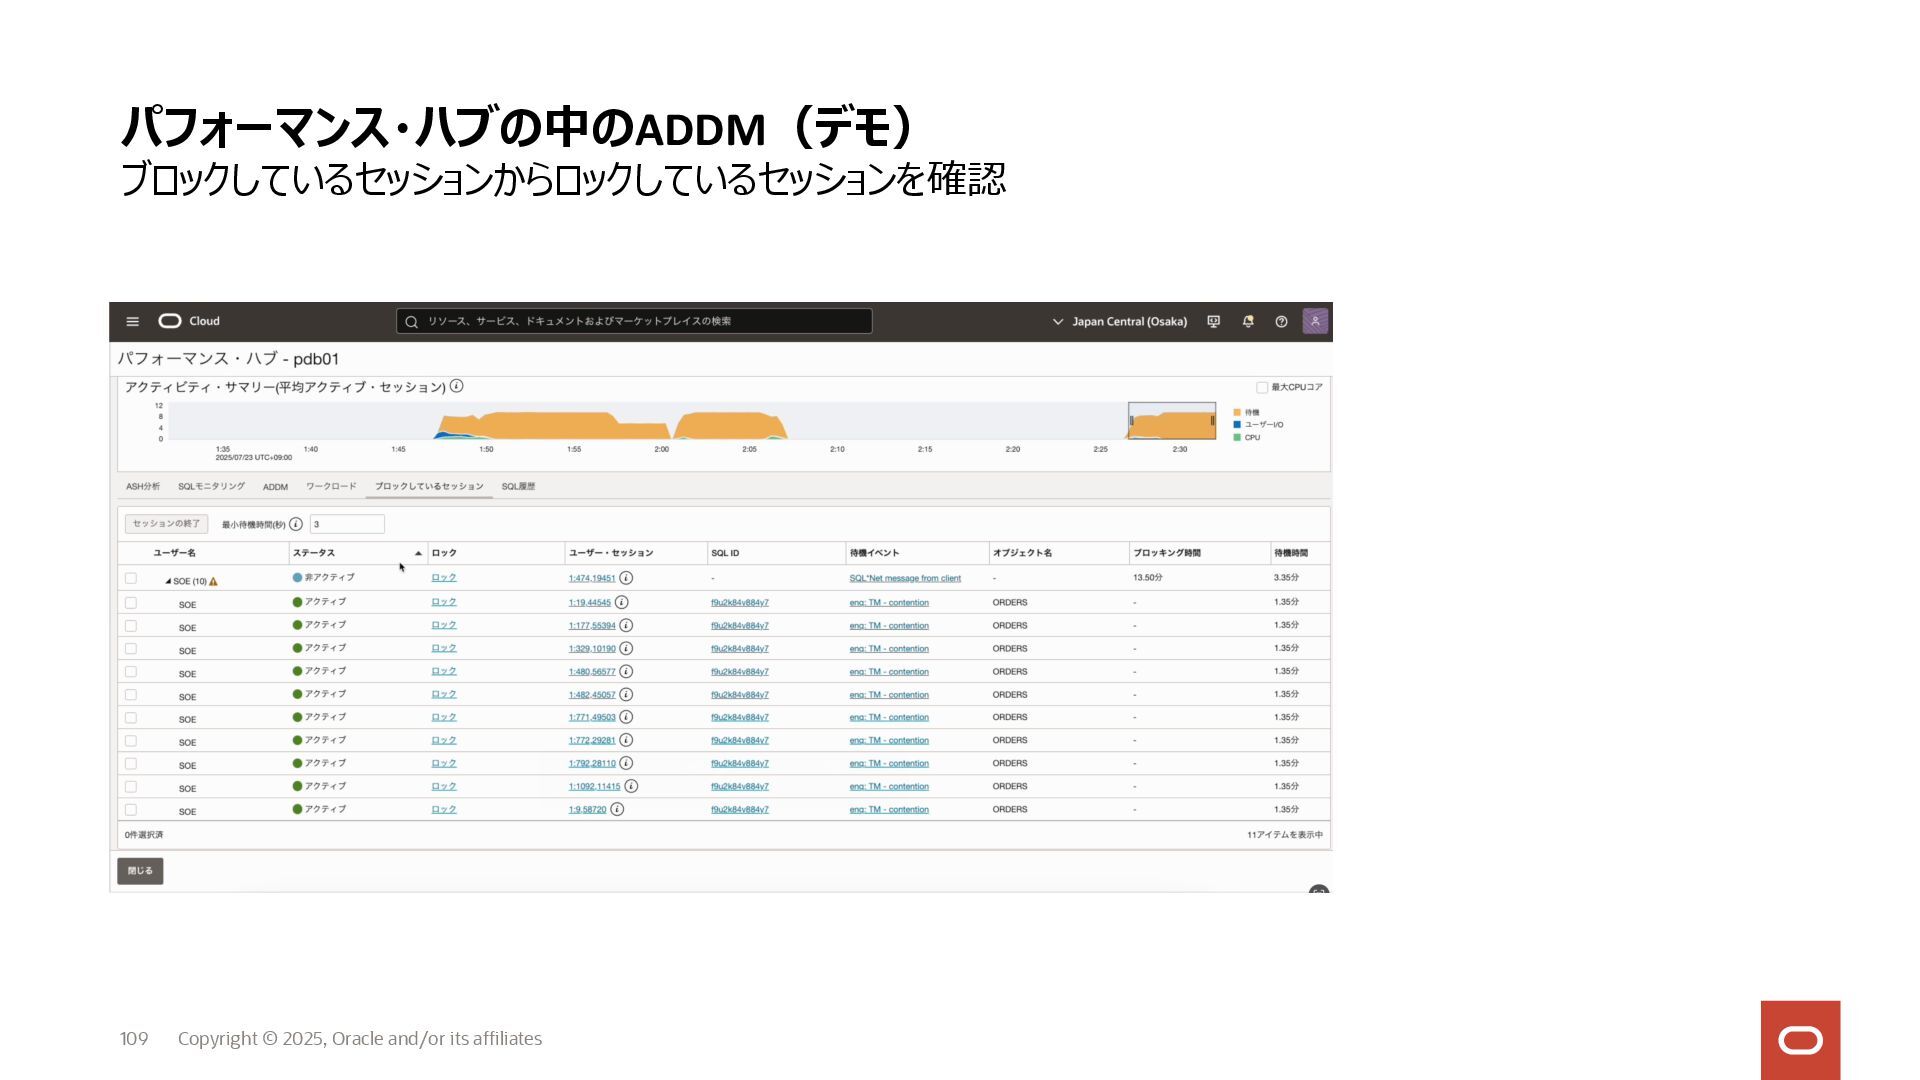Screen dimensions: 1920x1080
Task: Check the row for session 1:19,44545
Action: click(x=131, y=603)
